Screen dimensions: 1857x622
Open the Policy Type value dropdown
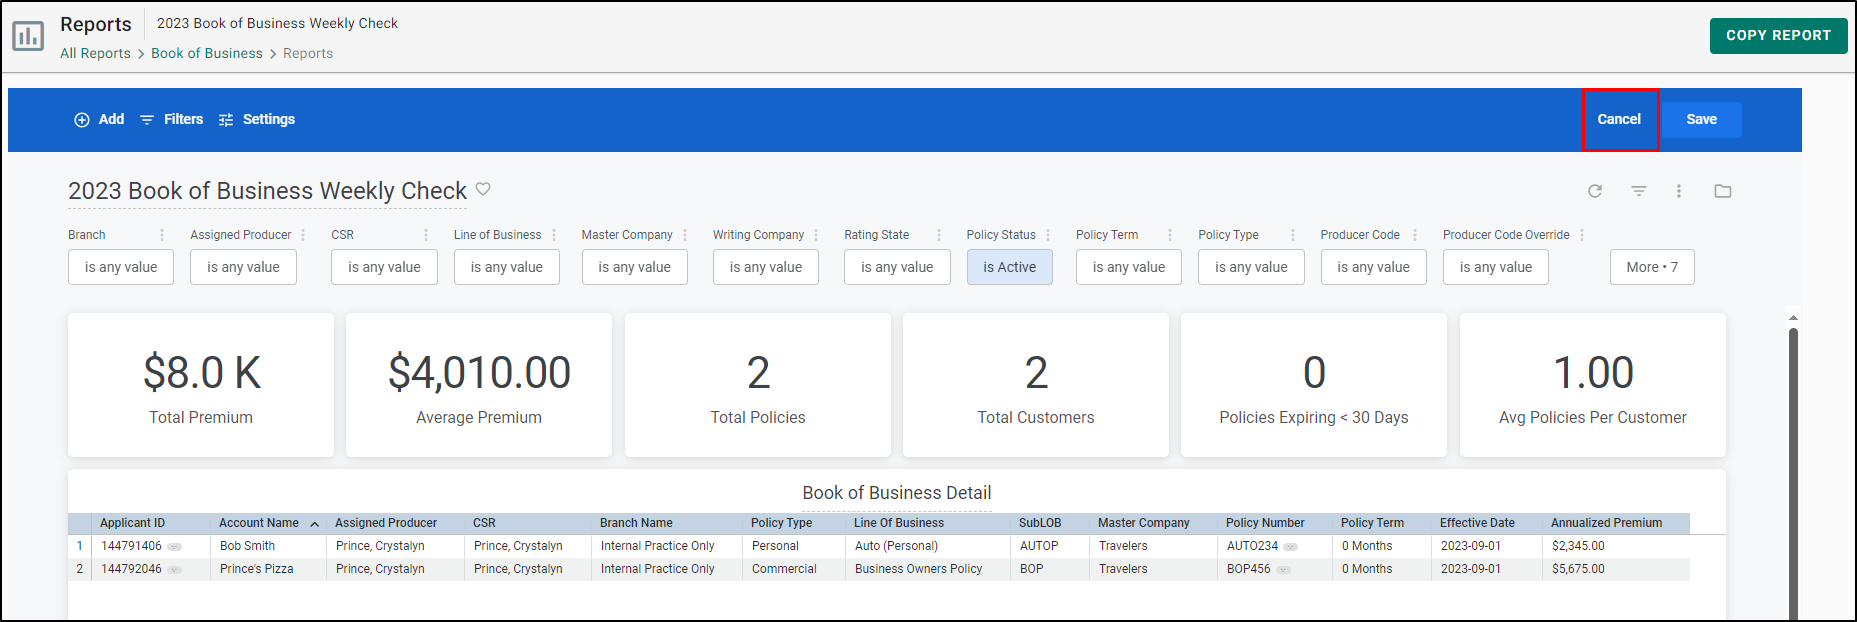point(1251,267)
